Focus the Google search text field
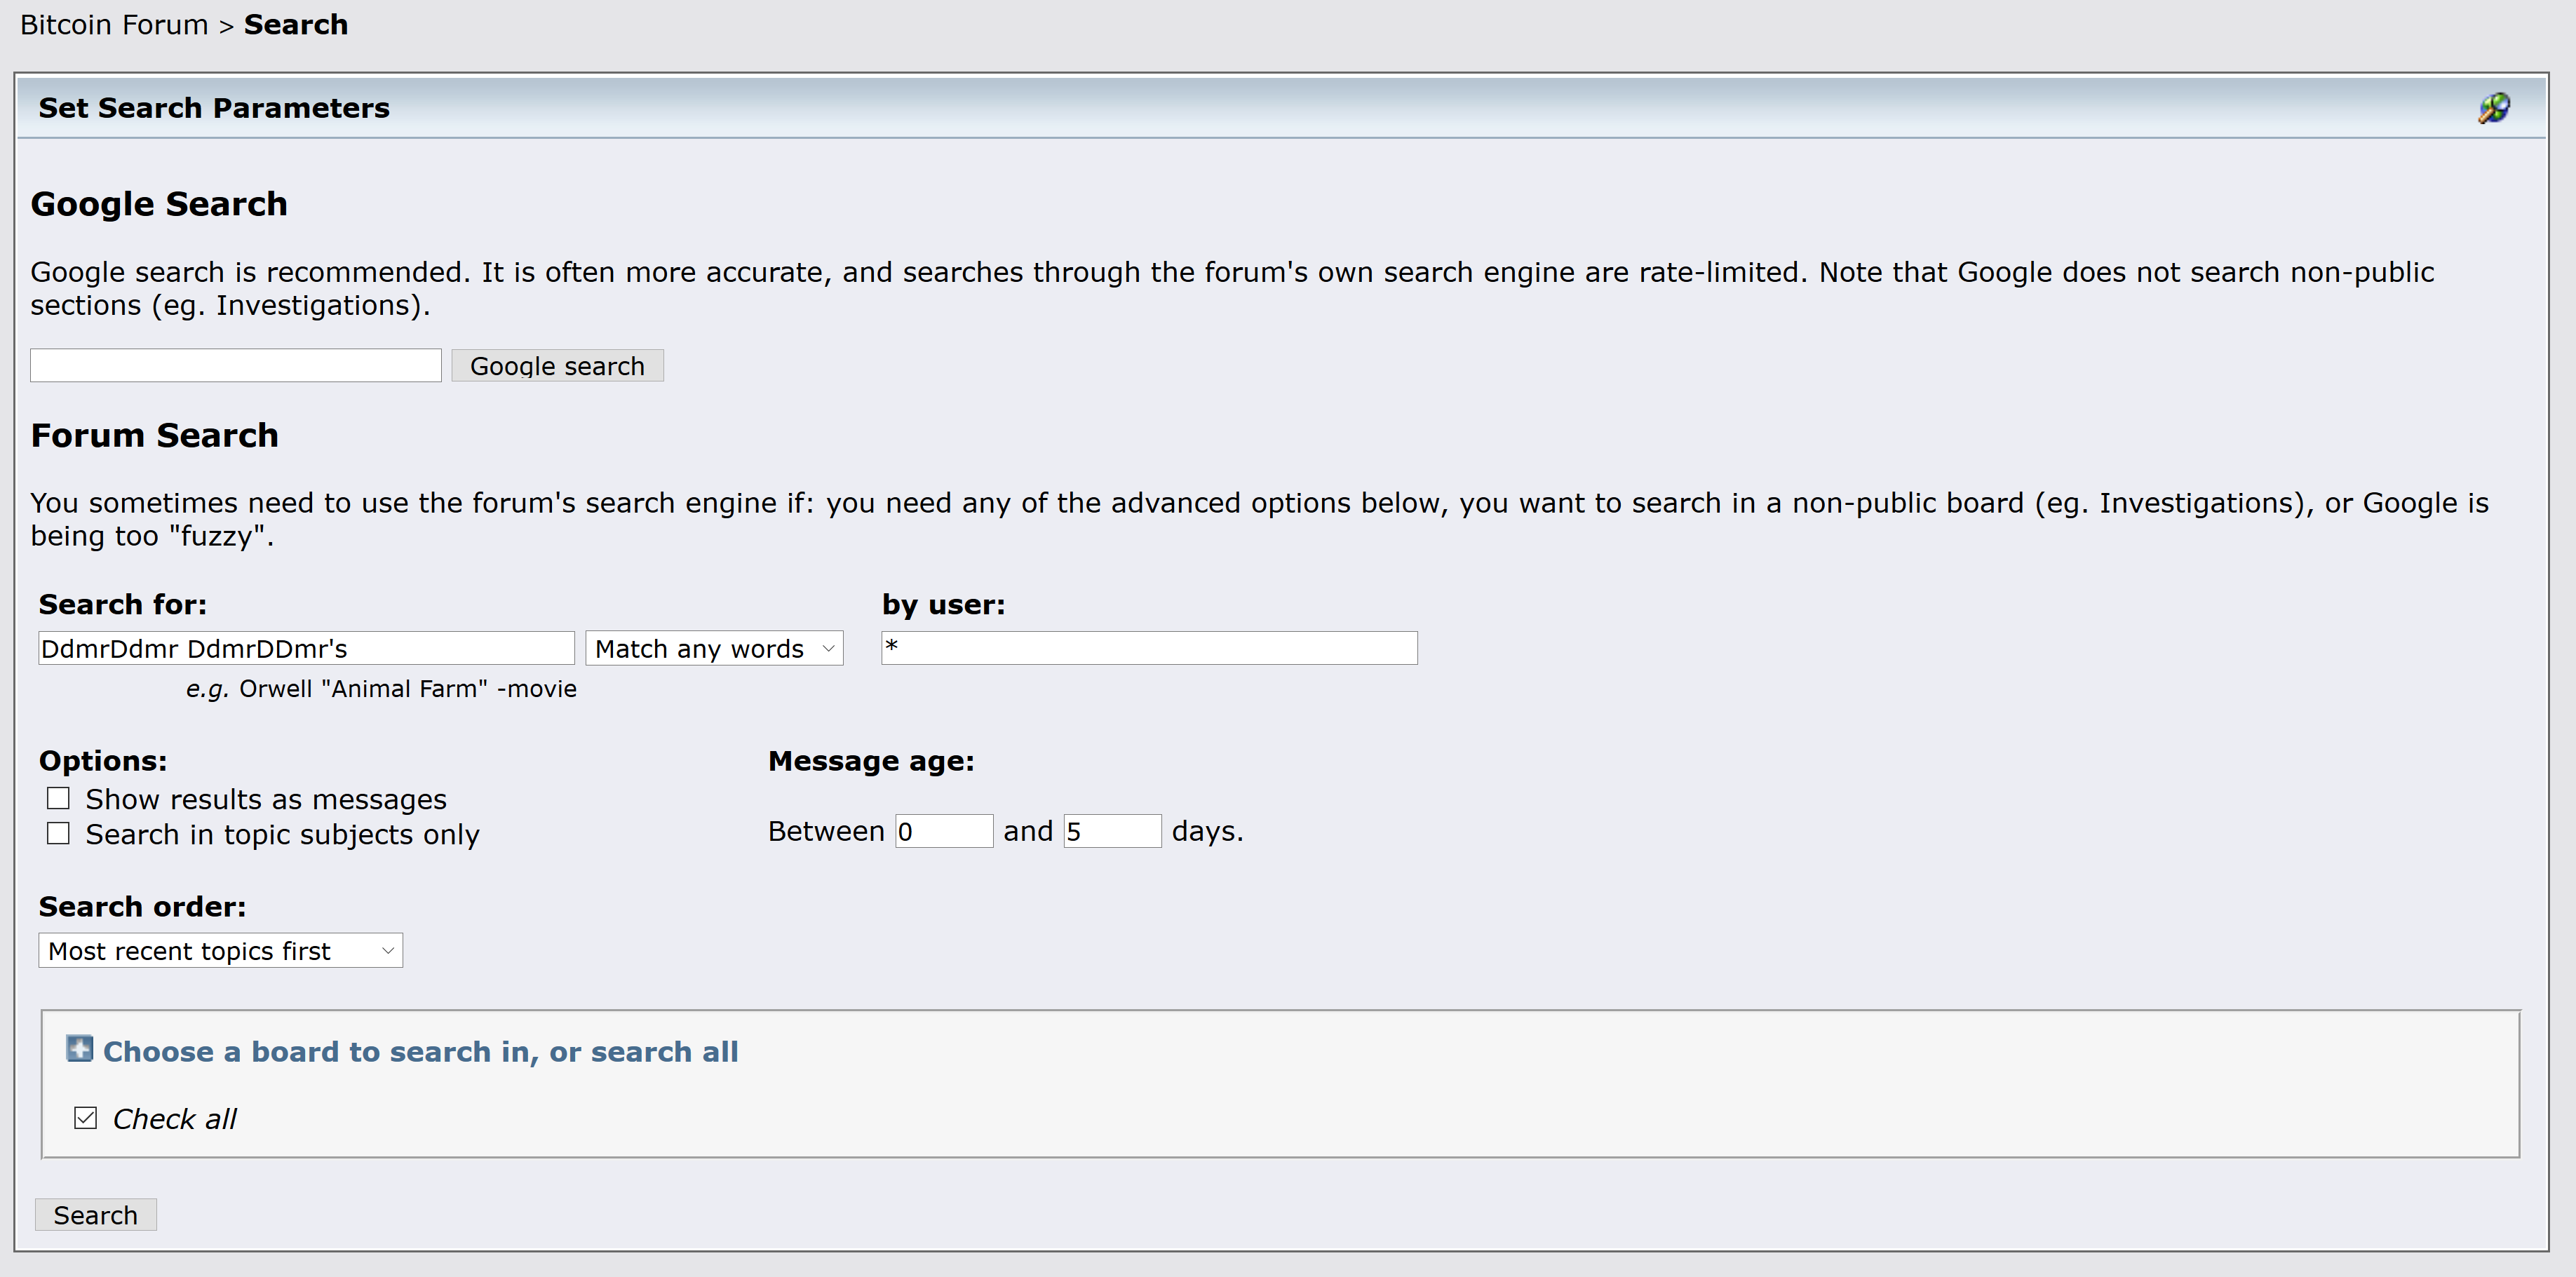 pos(235,365)
